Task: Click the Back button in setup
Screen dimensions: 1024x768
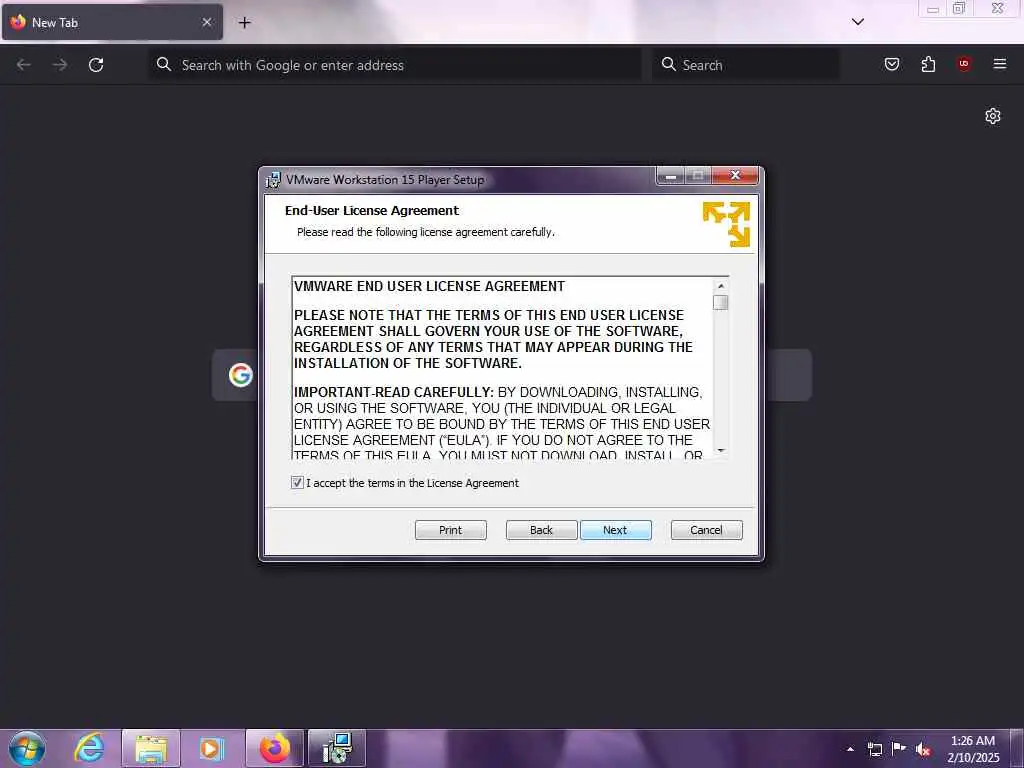Action: [541, 530]
